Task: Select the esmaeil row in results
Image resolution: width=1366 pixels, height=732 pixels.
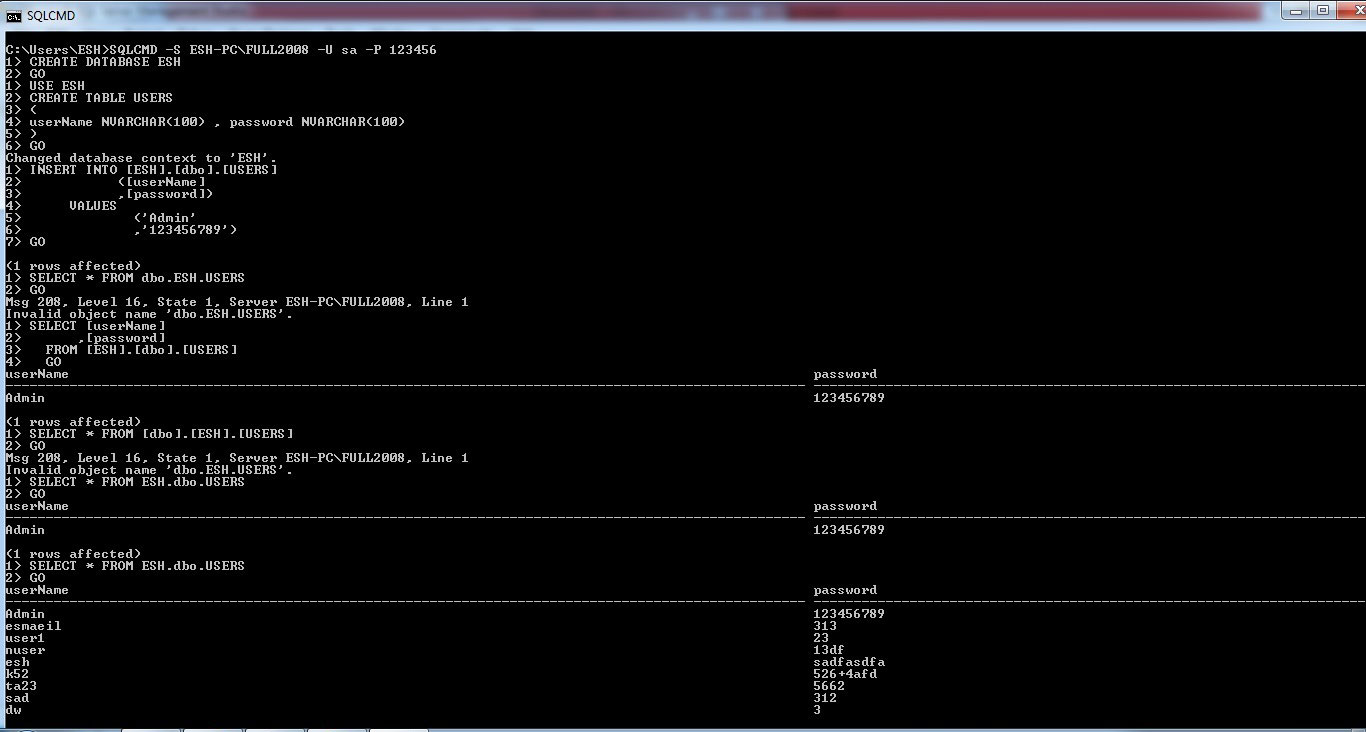Action: click(33, 626)
